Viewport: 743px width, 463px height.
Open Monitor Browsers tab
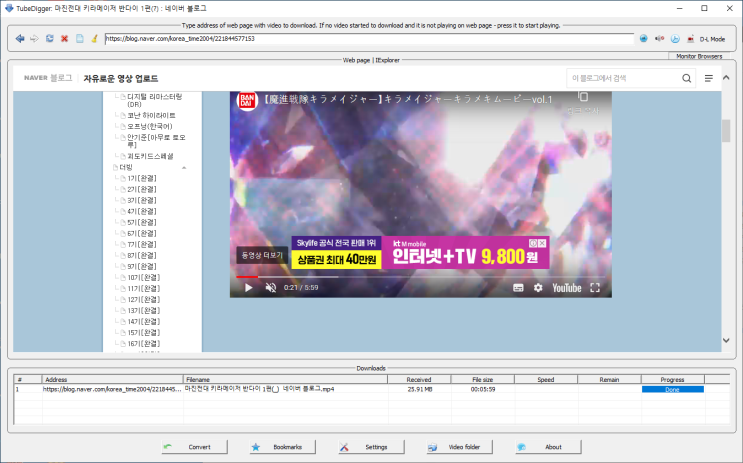[x=699, y=56]
